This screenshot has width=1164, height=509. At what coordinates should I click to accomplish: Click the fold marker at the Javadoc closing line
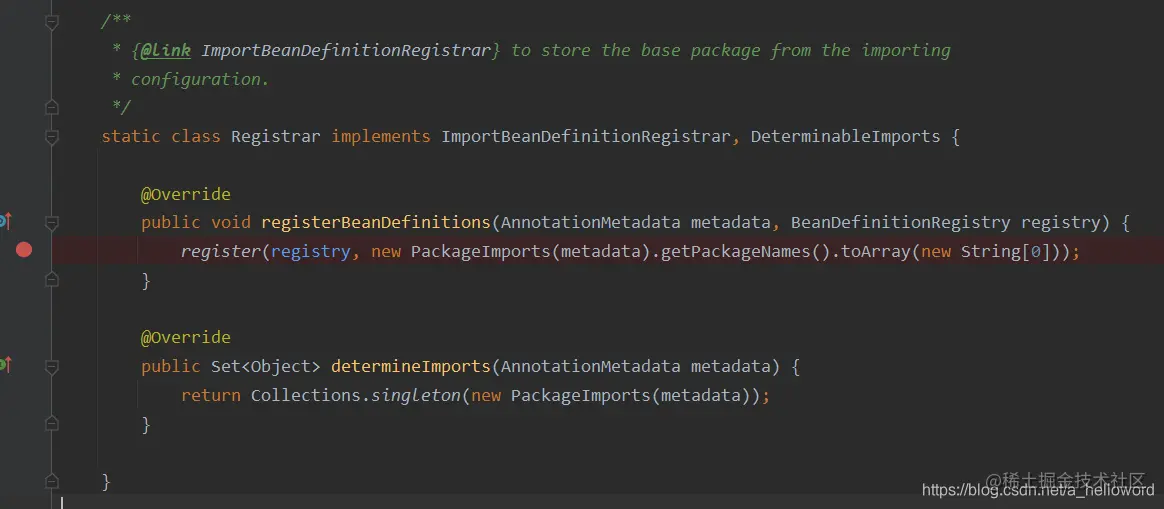pyautogui.click(x=51, y=108)
